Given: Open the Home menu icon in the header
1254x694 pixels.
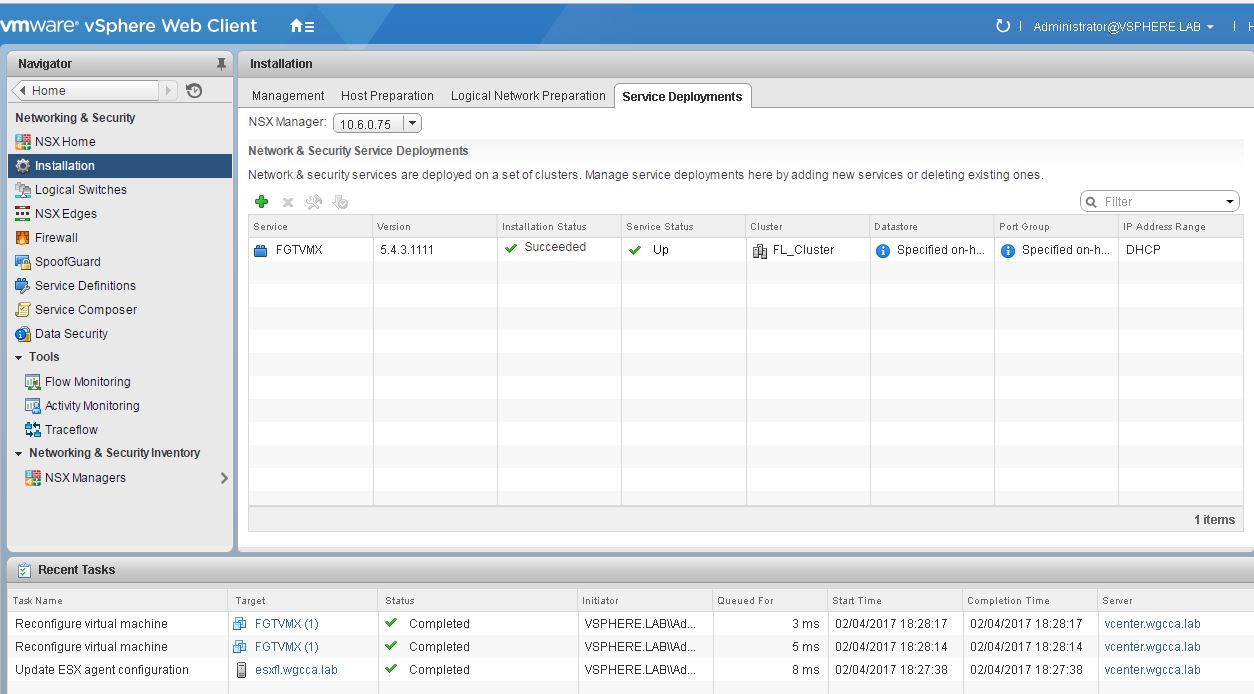Looking at the screenshot, I should pos(301,26).
